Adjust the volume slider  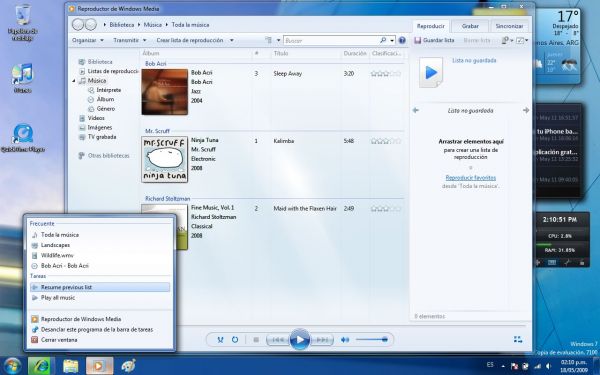(372, 339)
